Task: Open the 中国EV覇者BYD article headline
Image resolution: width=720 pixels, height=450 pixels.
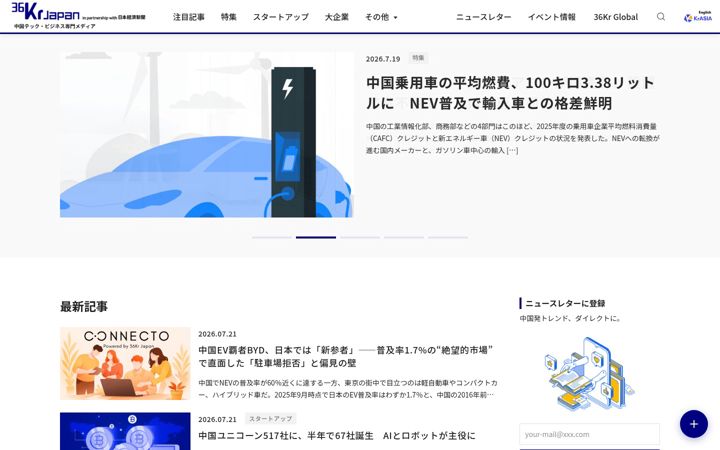Action: [346, 356]
